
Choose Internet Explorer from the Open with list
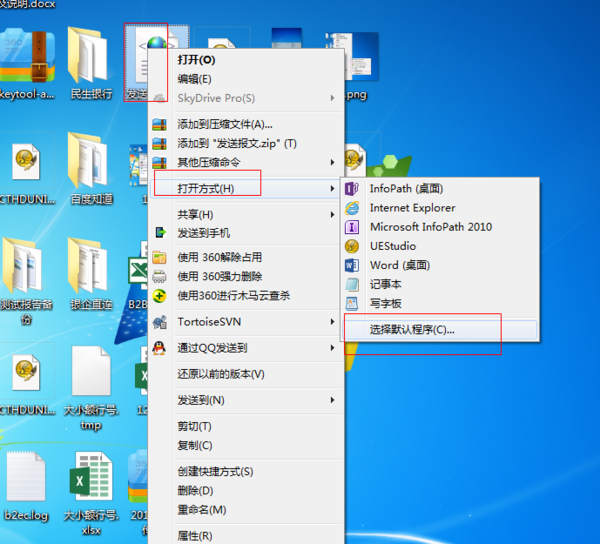point(411,208)
